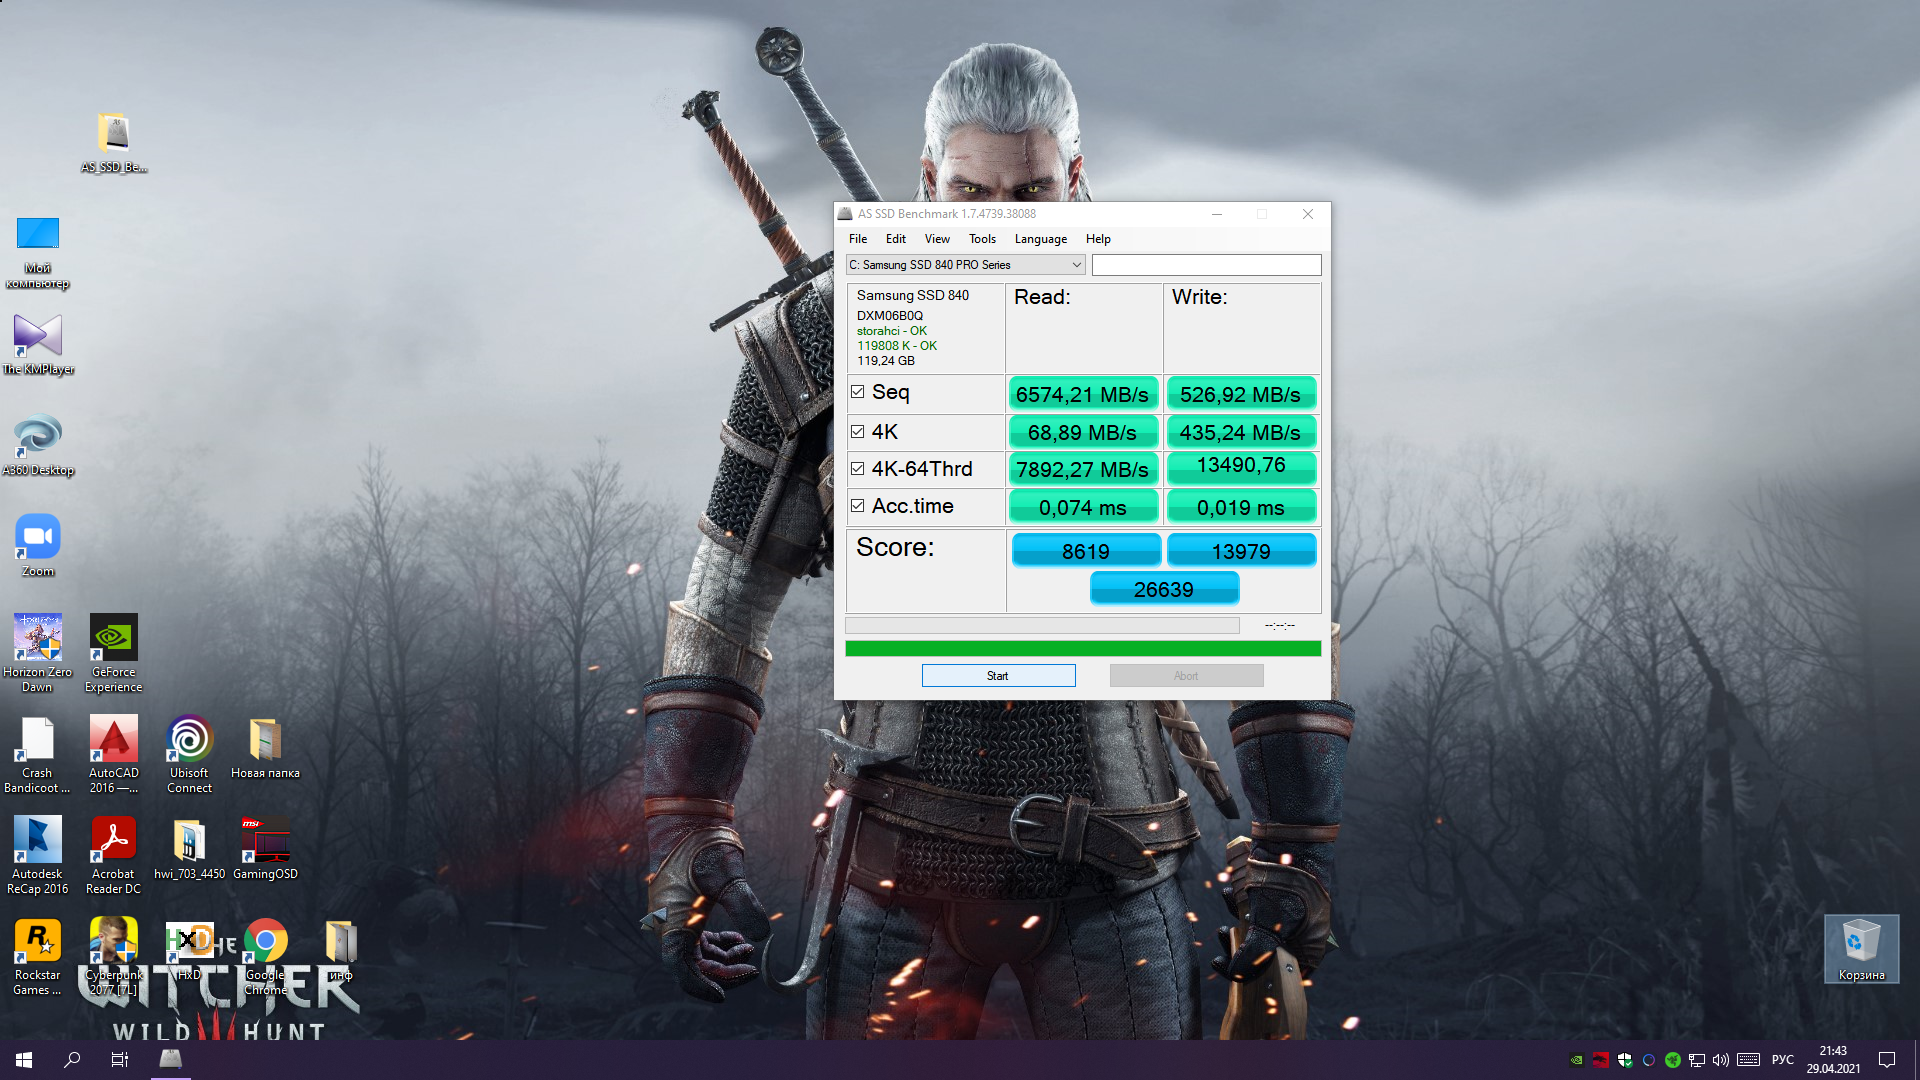Uncheck the 4K-64Thrd test checkbox
The height and width of the screenshot is (1080, 1920).
(x=858, y=469)
